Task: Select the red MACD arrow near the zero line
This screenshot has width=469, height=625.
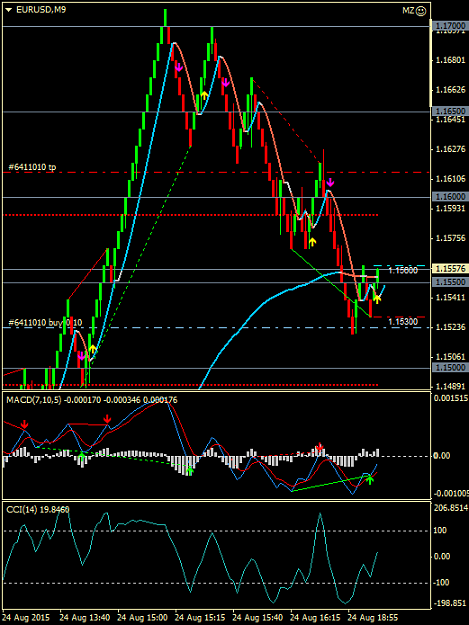Action: click(320, 447)
